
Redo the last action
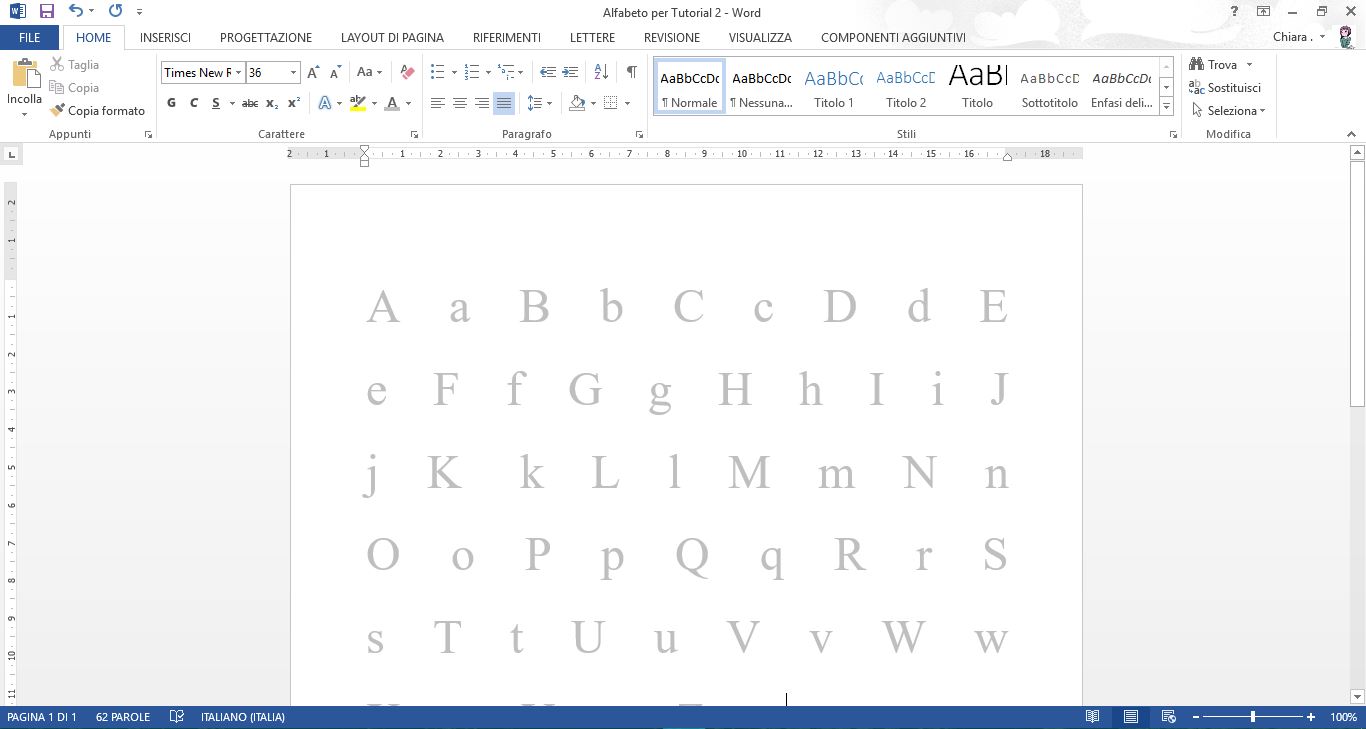[x=115, y=12]
